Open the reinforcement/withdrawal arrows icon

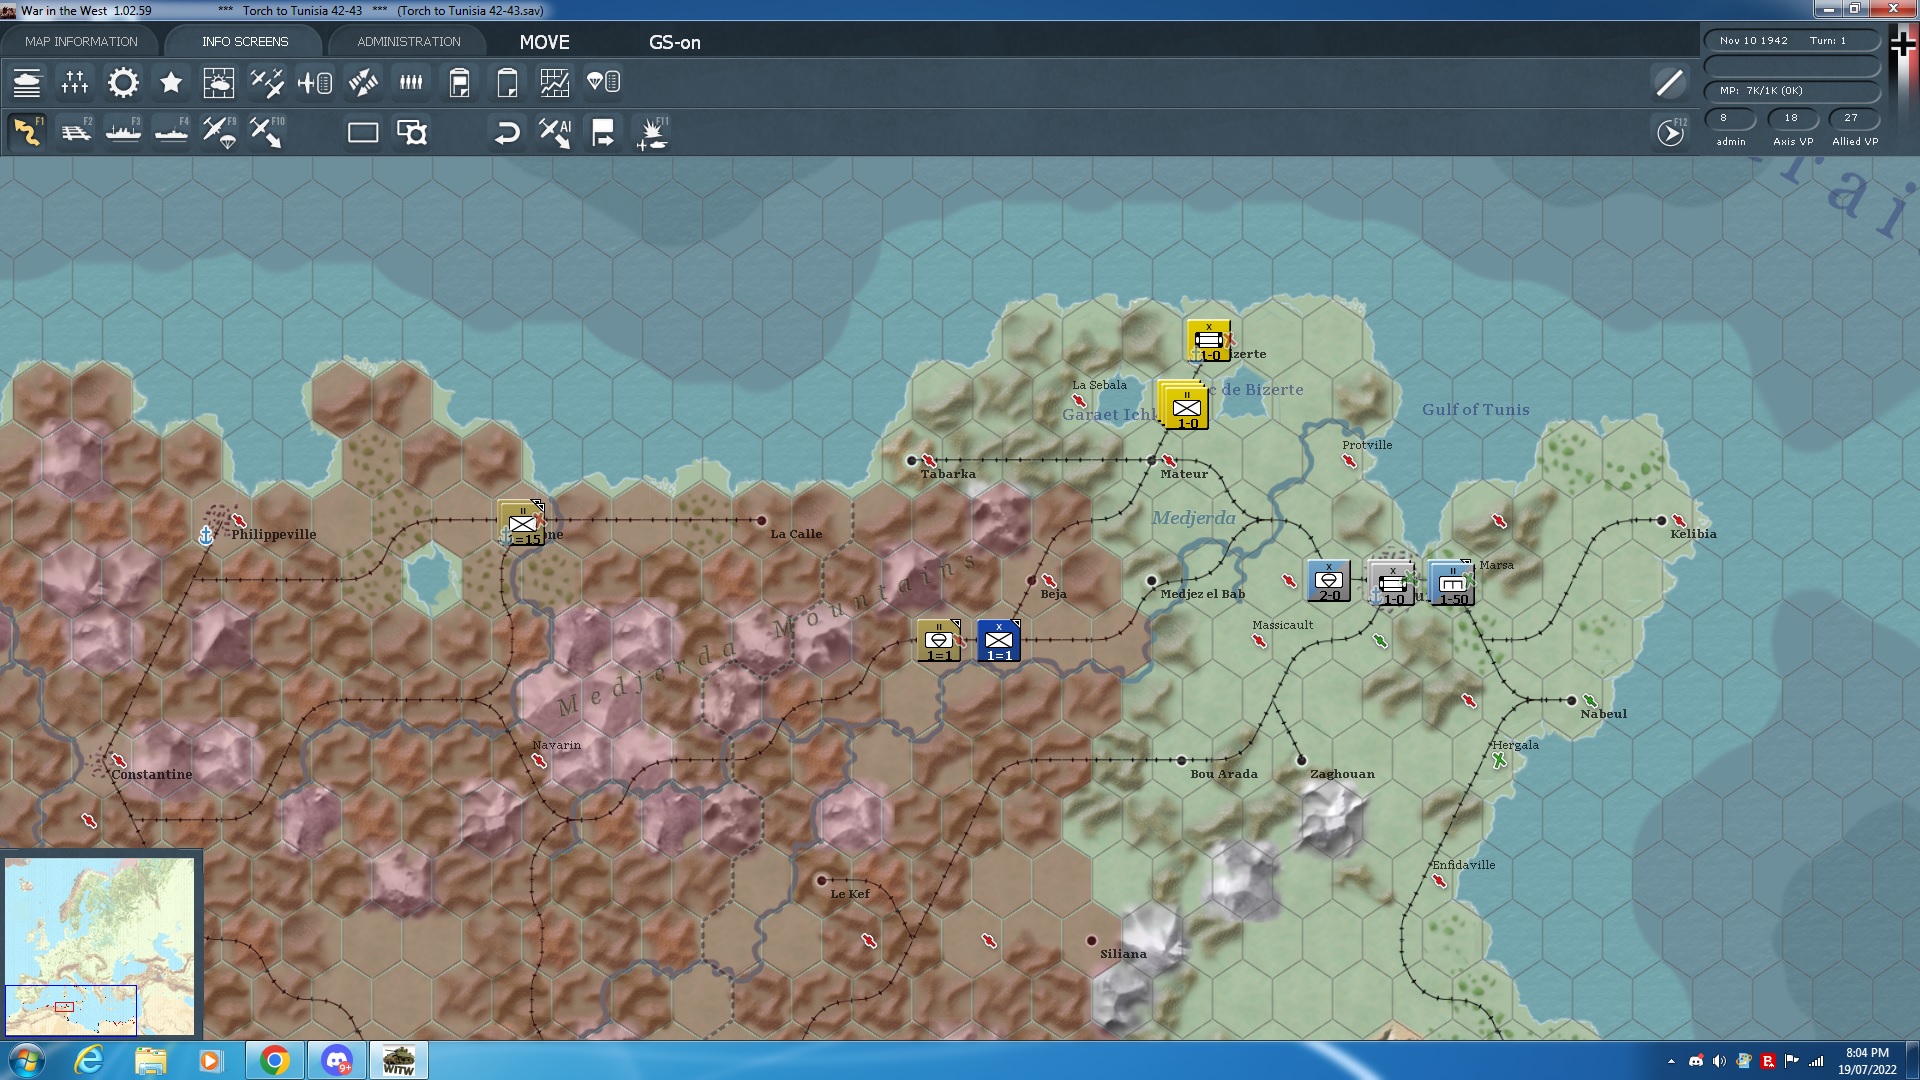tap(363, 83)
